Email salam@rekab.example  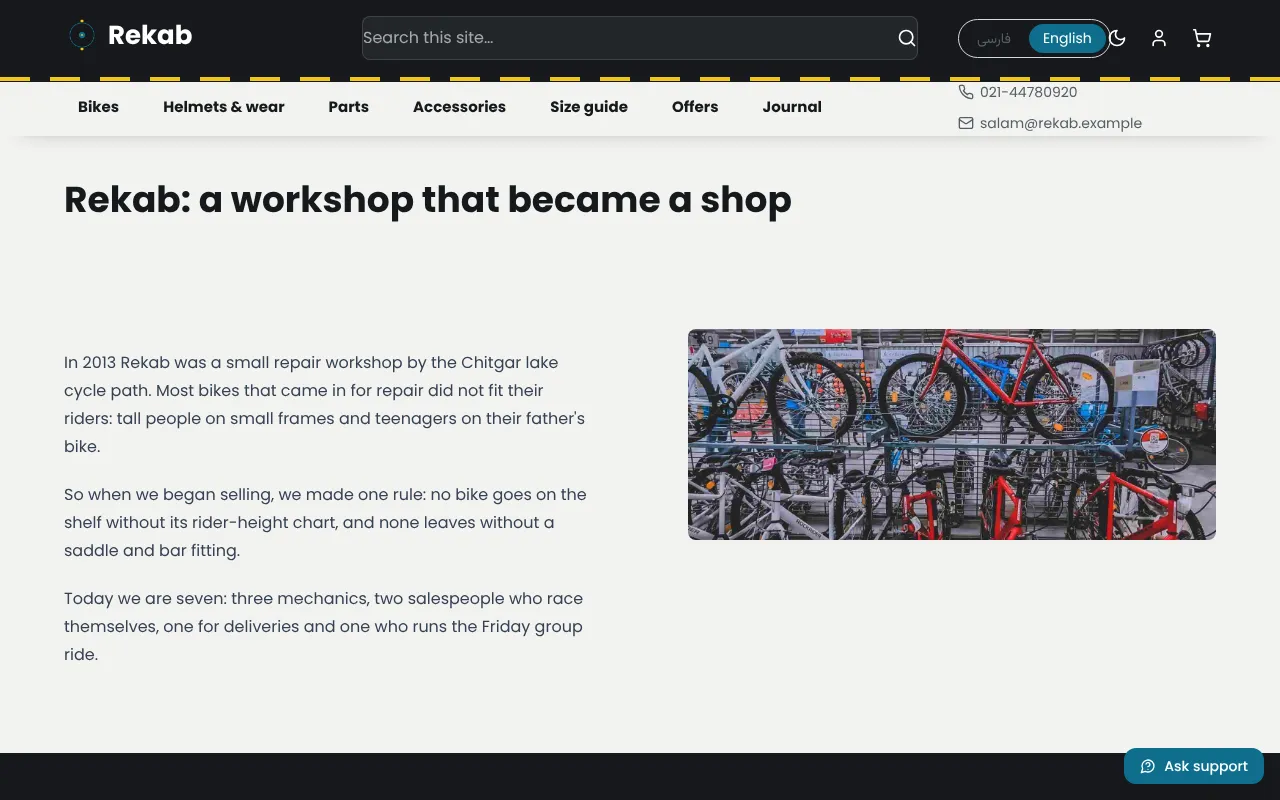coord(1061,123)
